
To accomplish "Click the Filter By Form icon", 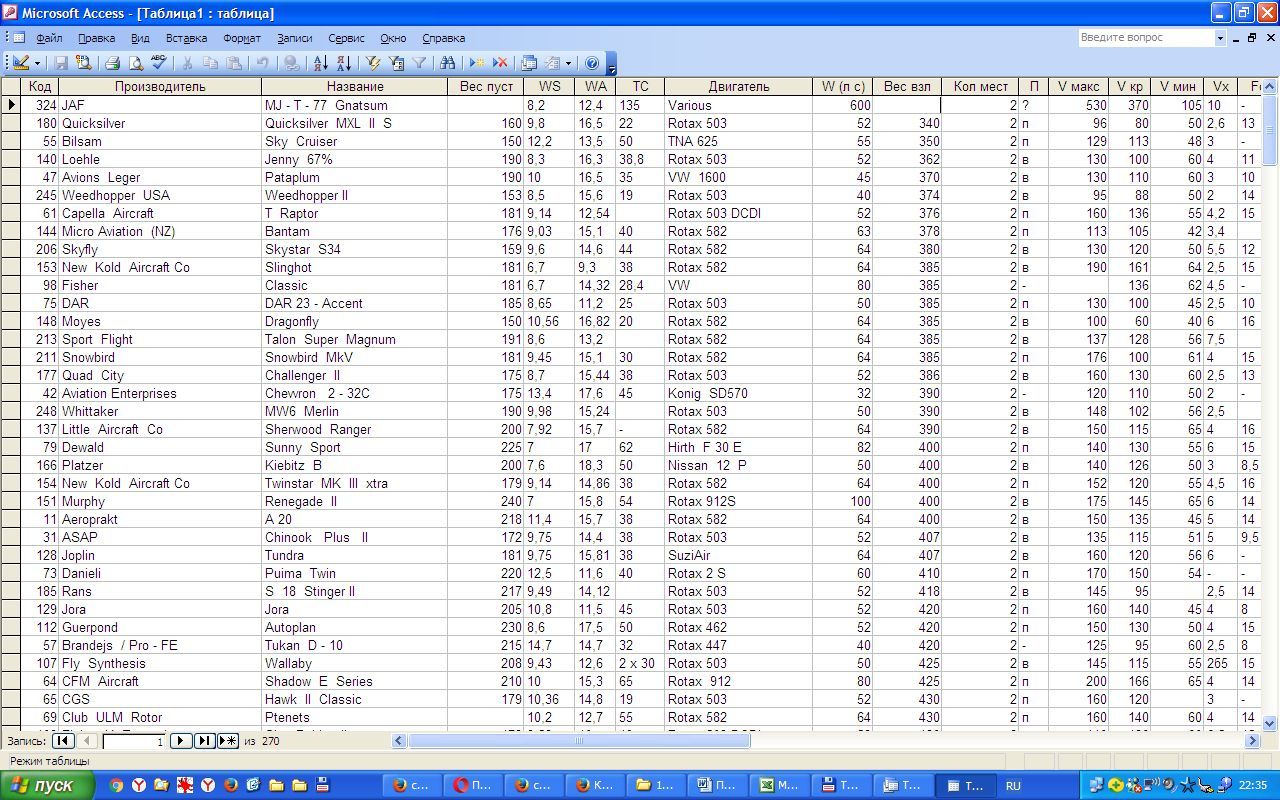I will [396, 63].
